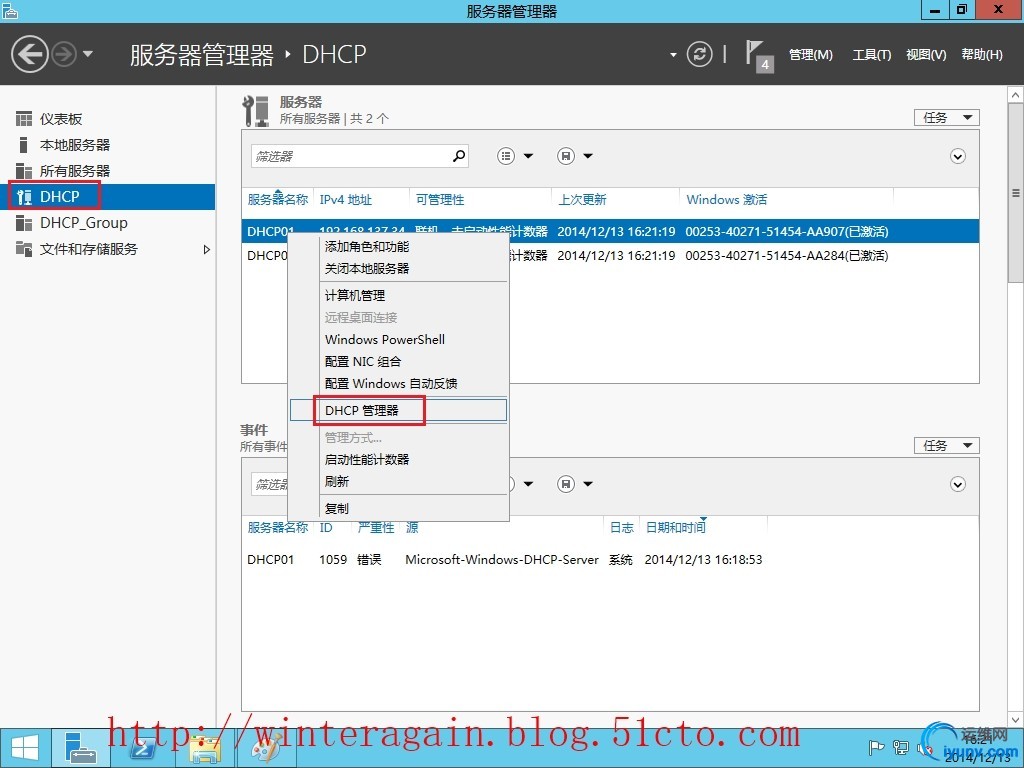Select 本地服务器 in the sidebar
The height and width of the screenshot is (768, 1024).
[75, 145]
